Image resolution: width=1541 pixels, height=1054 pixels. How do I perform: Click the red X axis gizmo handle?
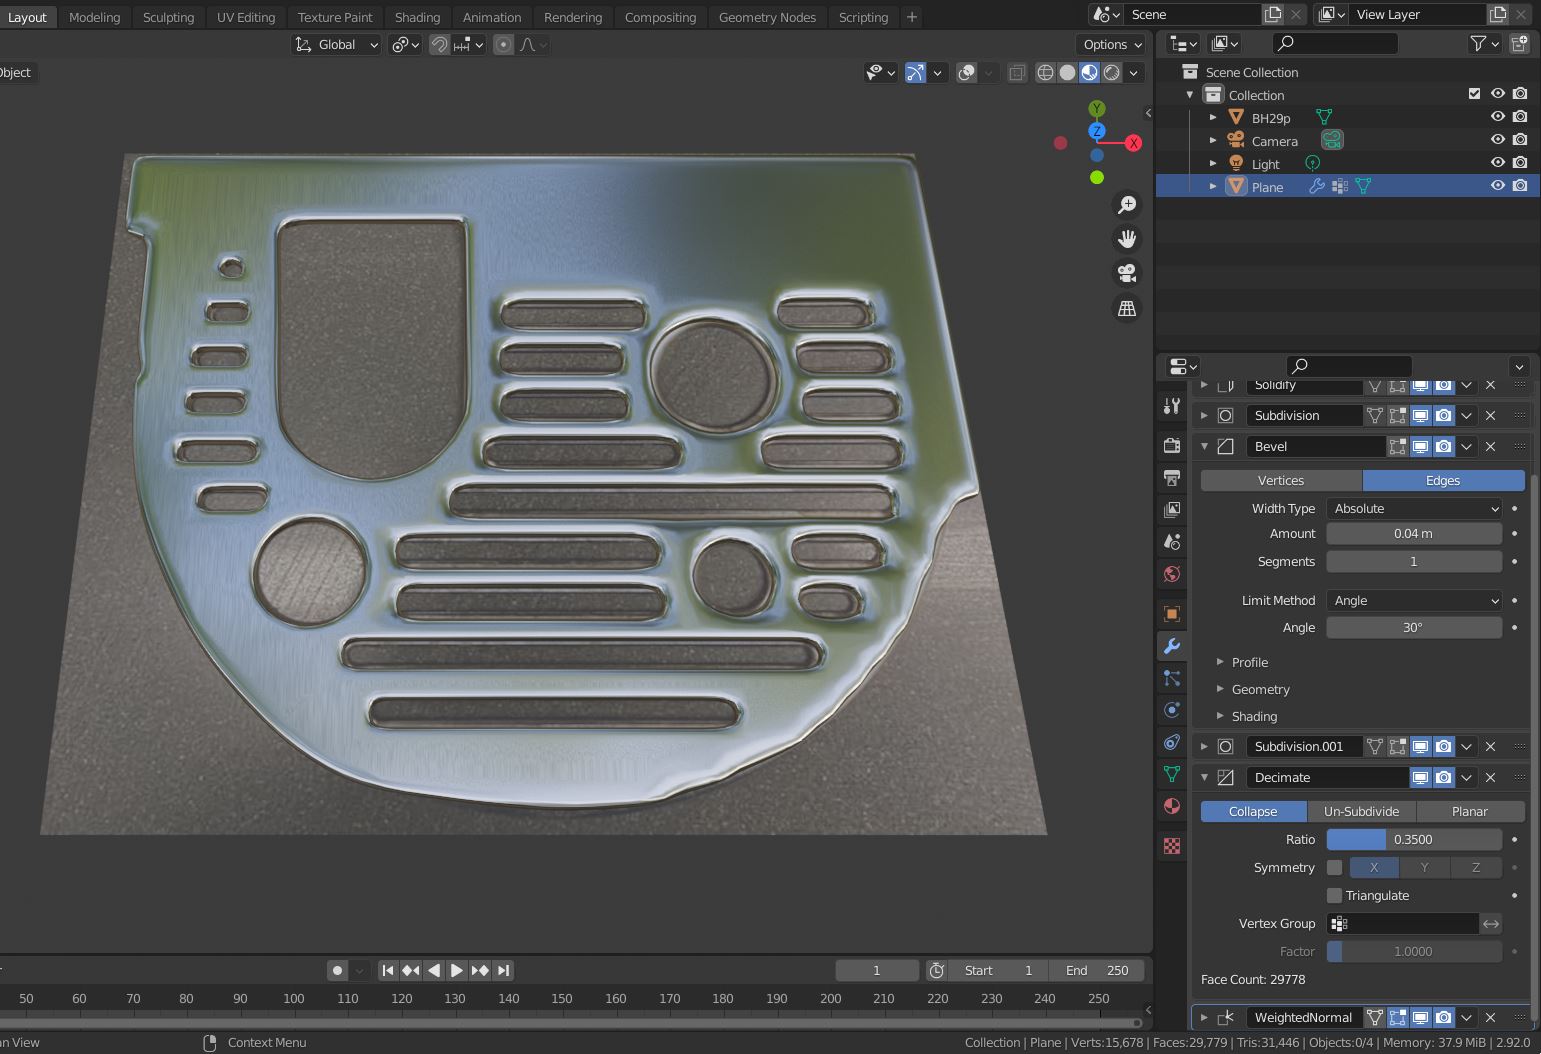[x=1133, y=143]
